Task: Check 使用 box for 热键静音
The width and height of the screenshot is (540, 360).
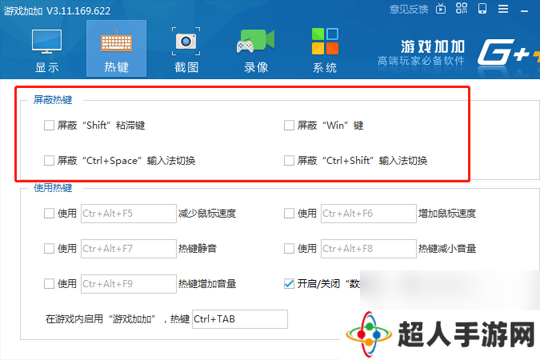Action: point(49,248)
